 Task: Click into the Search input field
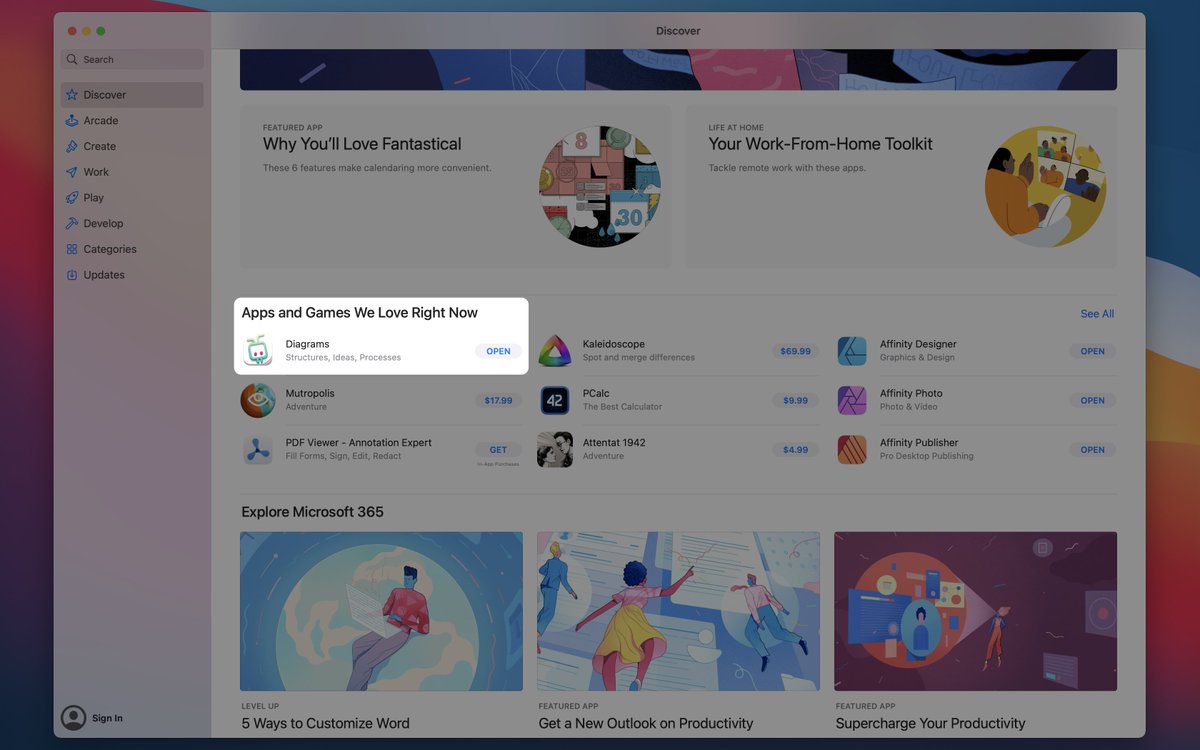132,60
